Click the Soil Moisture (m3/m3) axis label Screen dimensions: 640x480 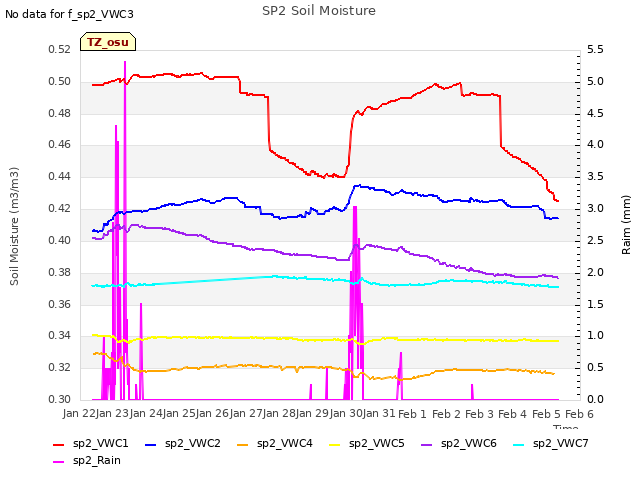coord(14,226)
